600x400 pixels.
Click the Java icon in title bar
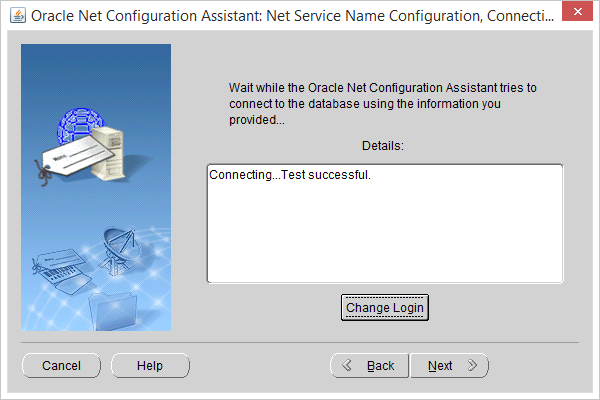pyautogui.click(x=18, y=16)
